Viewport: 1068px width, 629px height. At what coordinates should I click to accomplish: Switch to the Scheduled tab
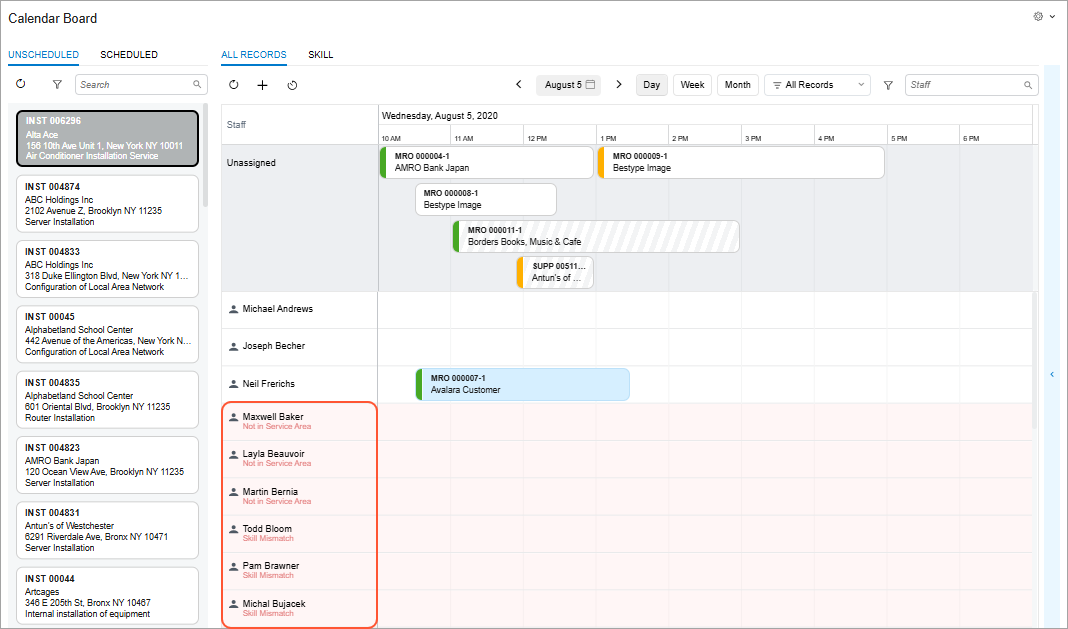click(129, 55)
